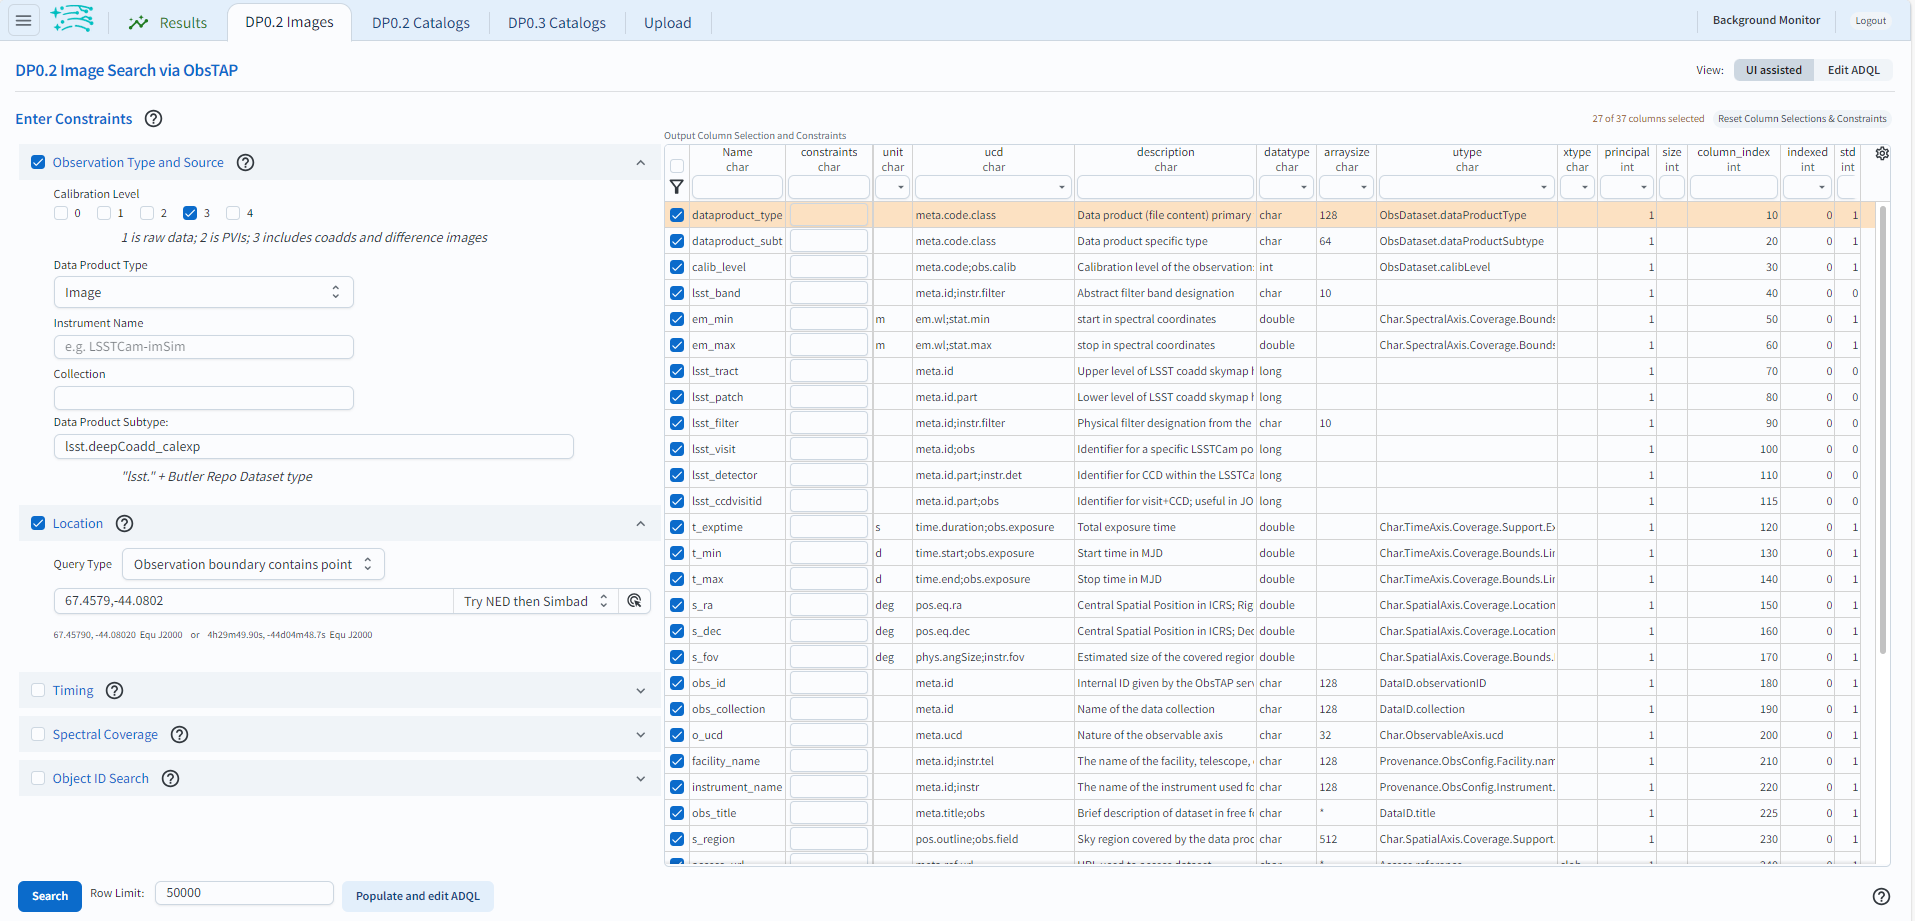1915x921 pixels.
Task: Click the Search button
Action: tap(49, 896)
